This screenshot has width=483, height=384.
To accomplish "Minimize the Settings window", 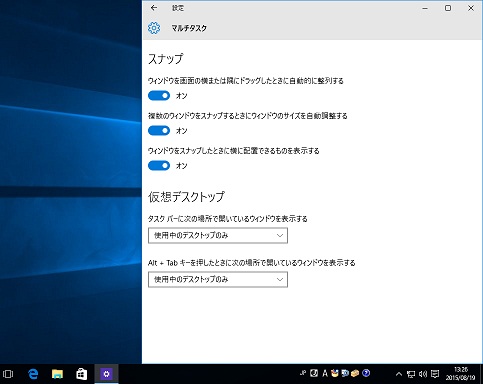I will click(425, 8).
